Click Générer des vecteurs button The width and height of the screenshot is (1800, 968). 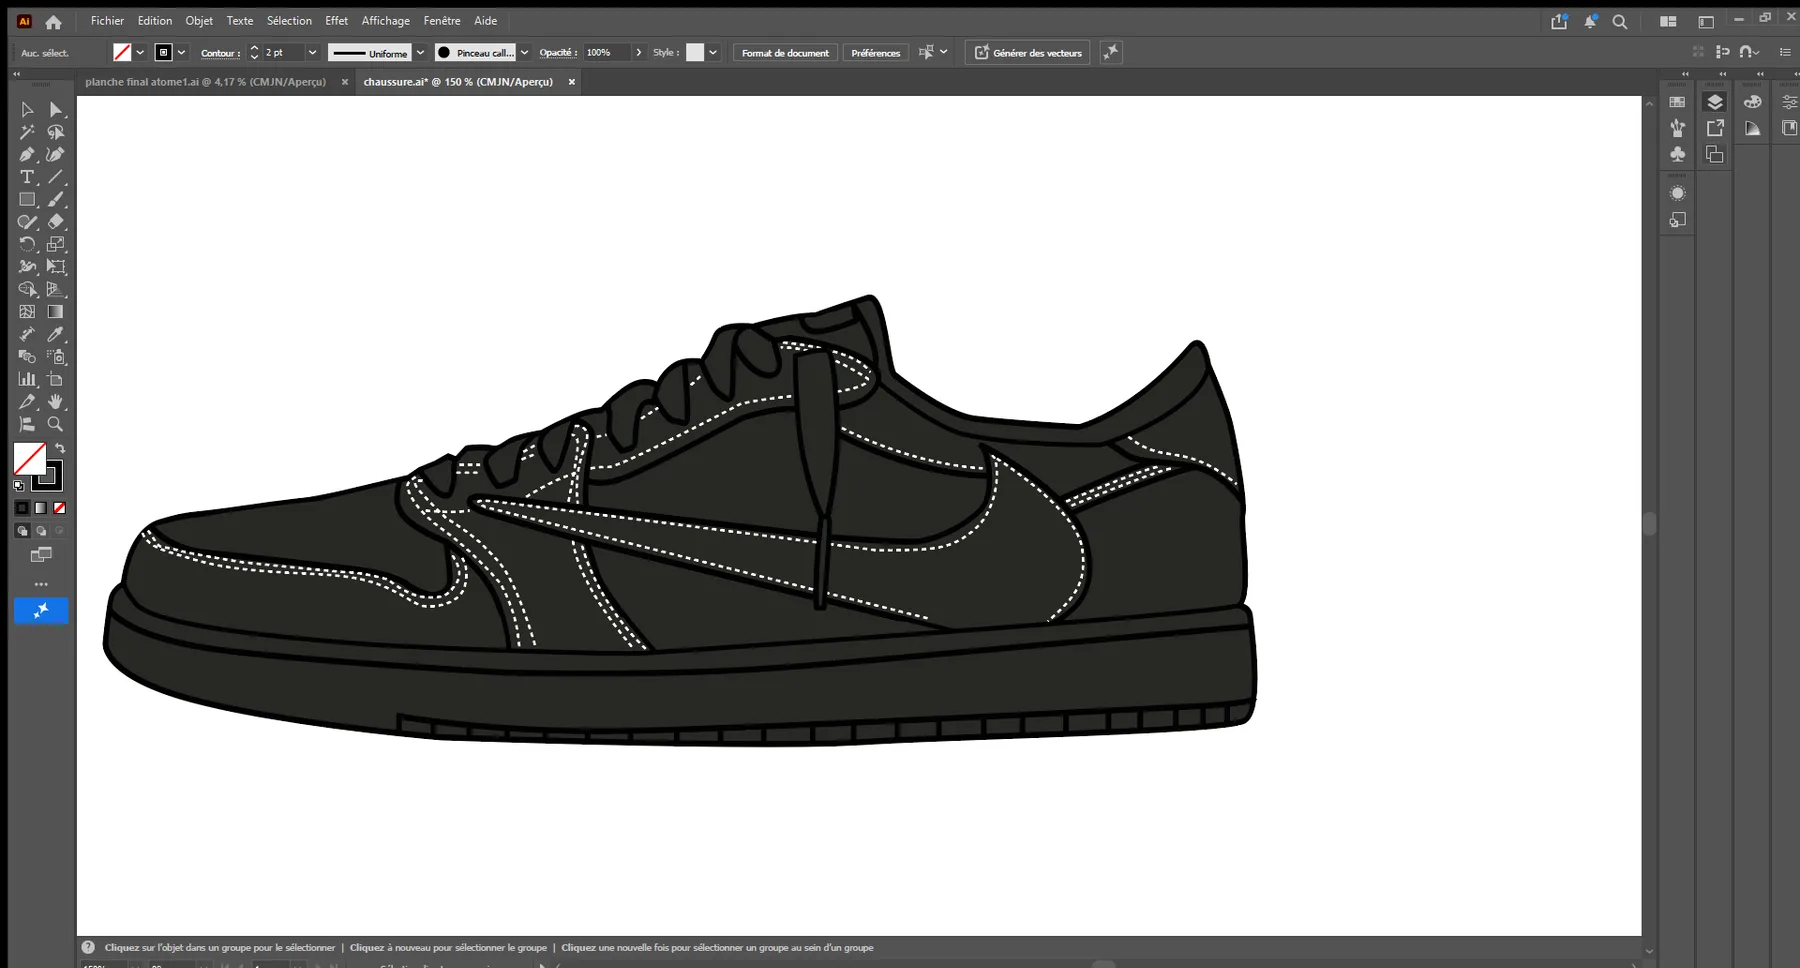point(1028,53)
